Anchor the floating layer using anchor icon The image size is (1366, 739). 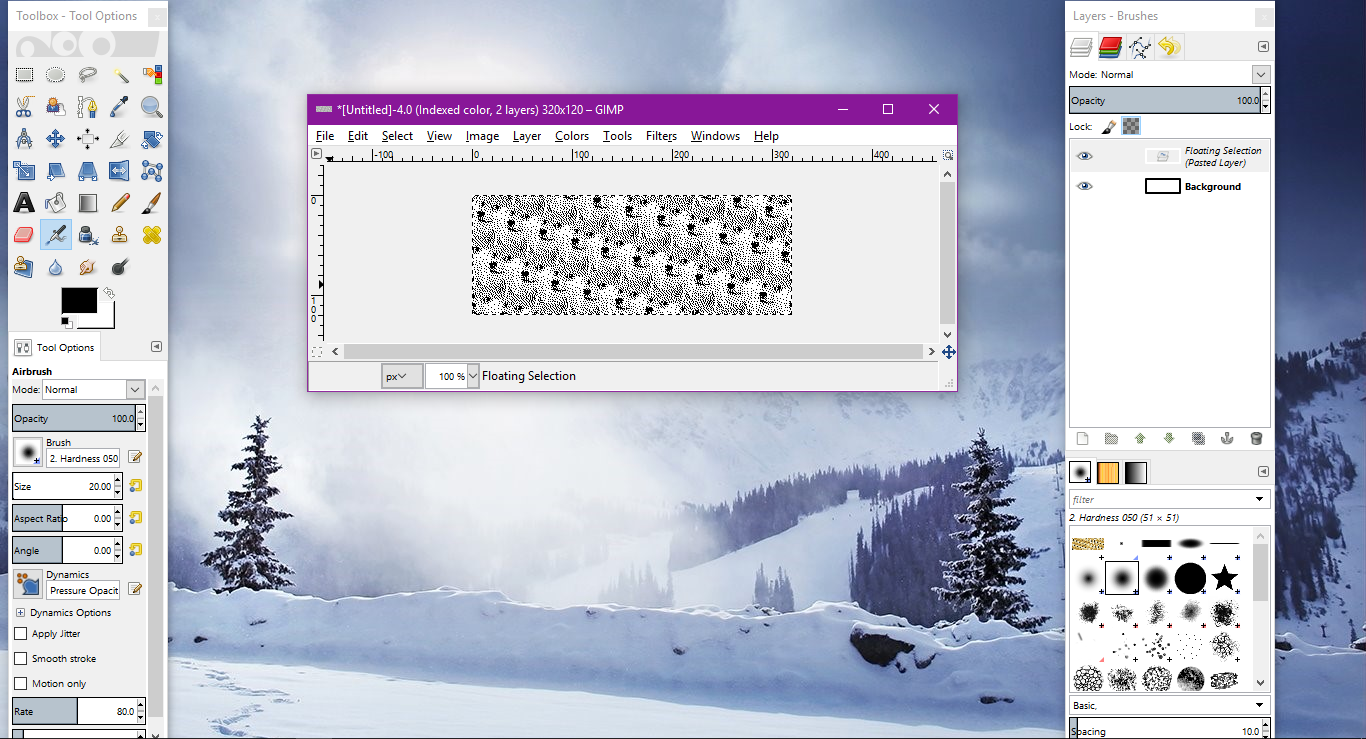1227,439
